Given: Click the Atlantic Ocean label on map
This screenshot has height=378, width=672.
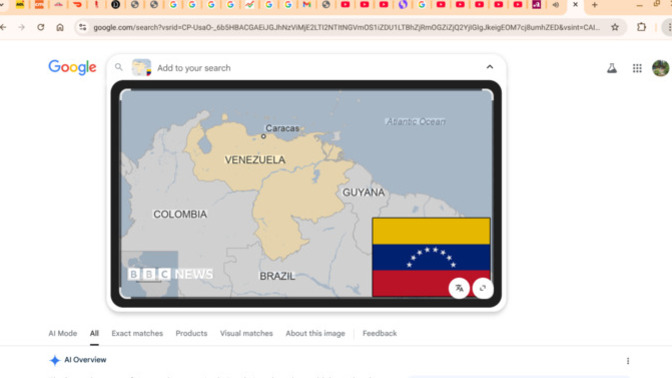Looking at the screenshot, I should tap(415, 122).
